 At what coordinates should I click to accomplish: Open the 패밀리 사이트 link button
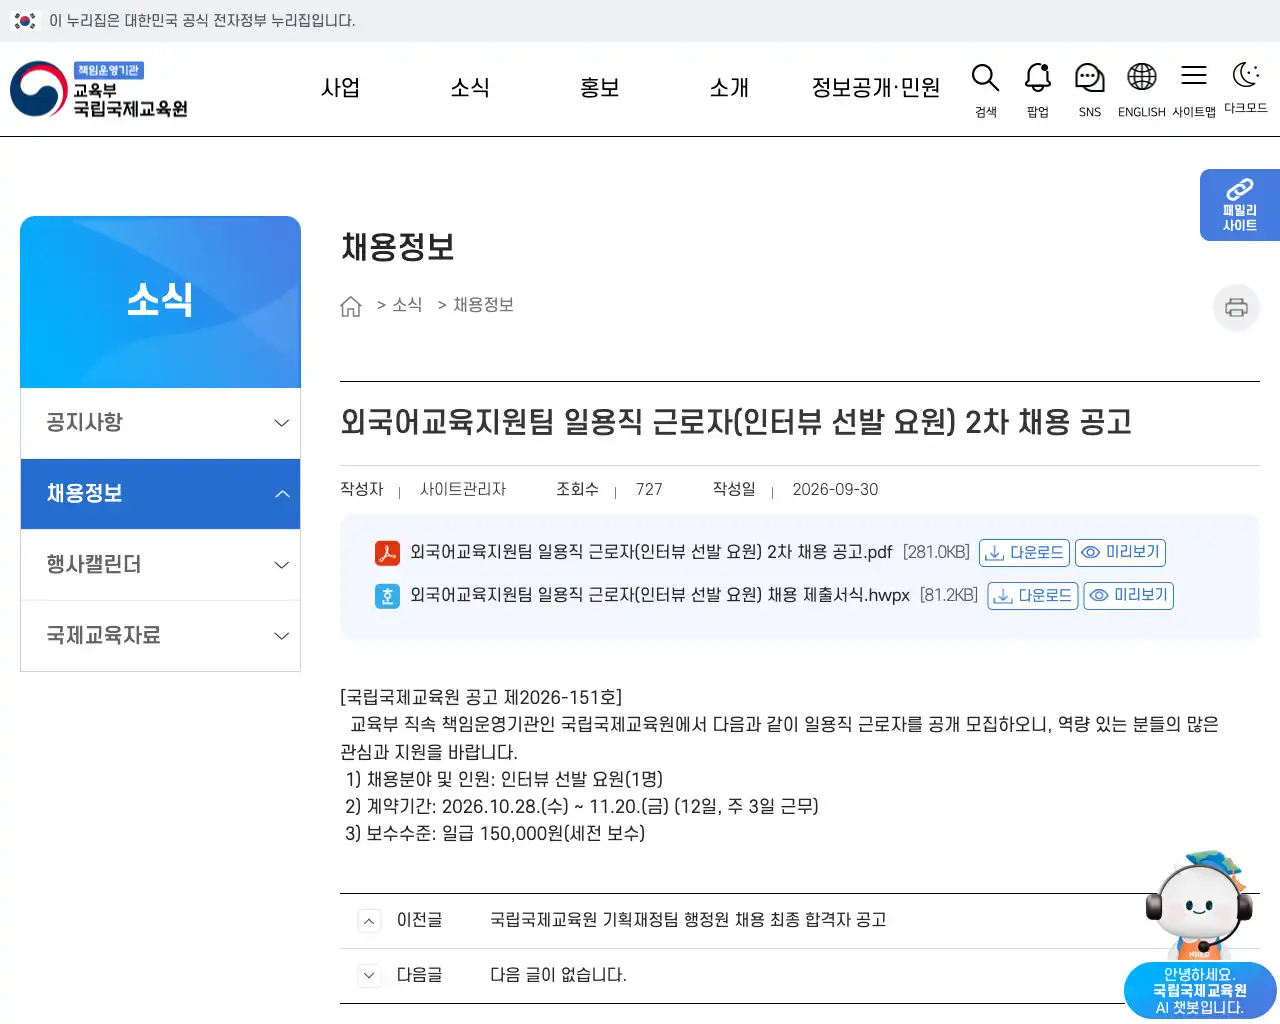point(1240,205)
